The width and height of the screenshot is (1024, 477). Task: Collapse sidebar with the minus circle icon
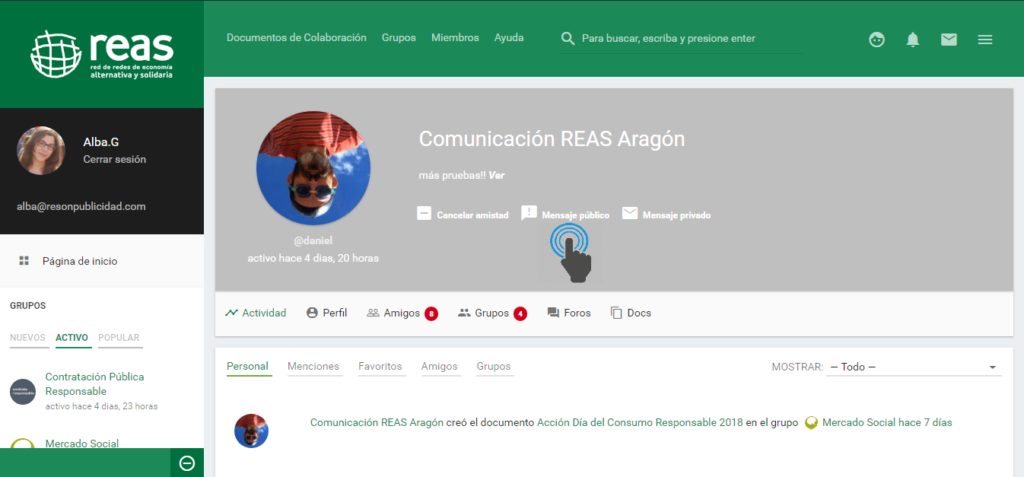(186, 463)
